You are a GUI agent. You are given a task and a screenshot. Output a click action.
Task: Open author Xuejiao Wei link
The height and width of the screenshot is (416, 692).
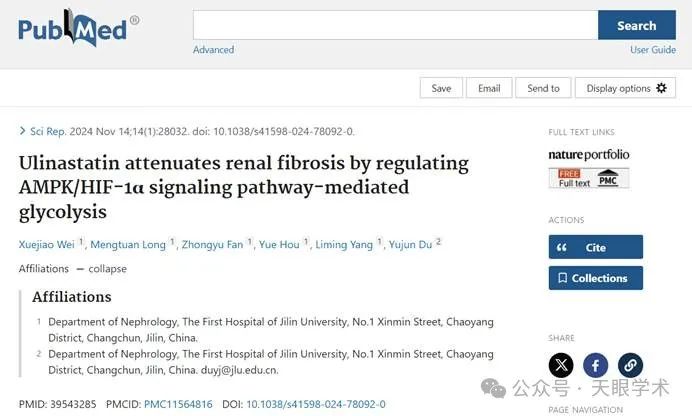tap(46, 244)
